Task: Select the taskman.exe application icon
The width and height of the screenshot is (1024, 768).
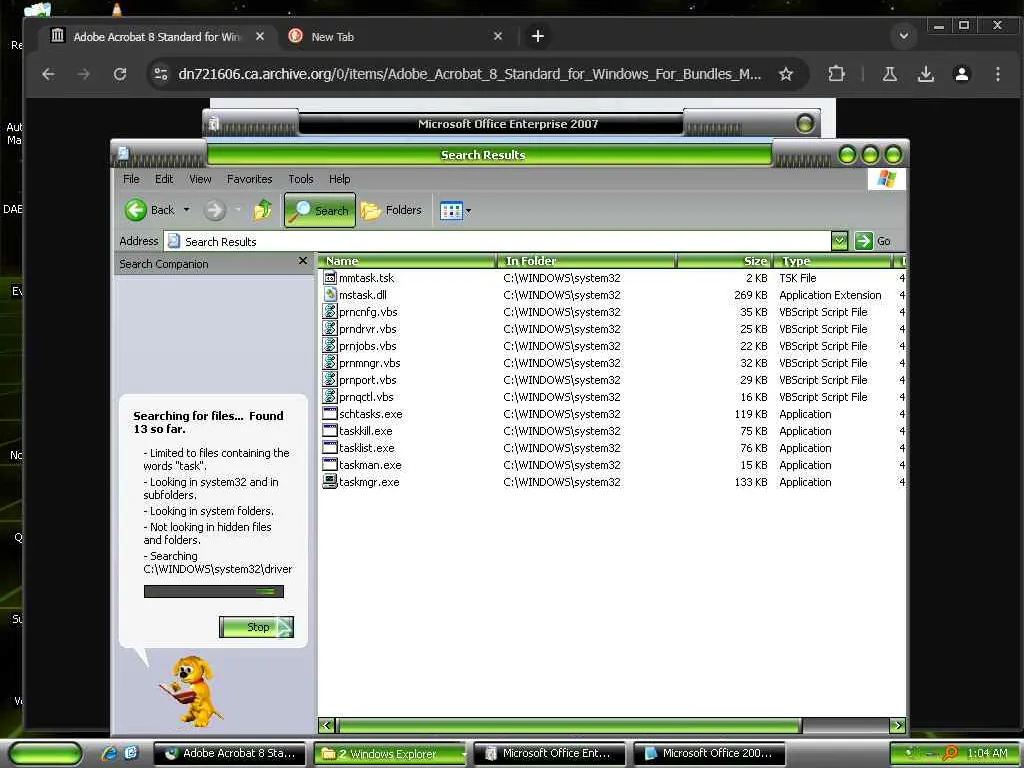Action: [330, 464]
